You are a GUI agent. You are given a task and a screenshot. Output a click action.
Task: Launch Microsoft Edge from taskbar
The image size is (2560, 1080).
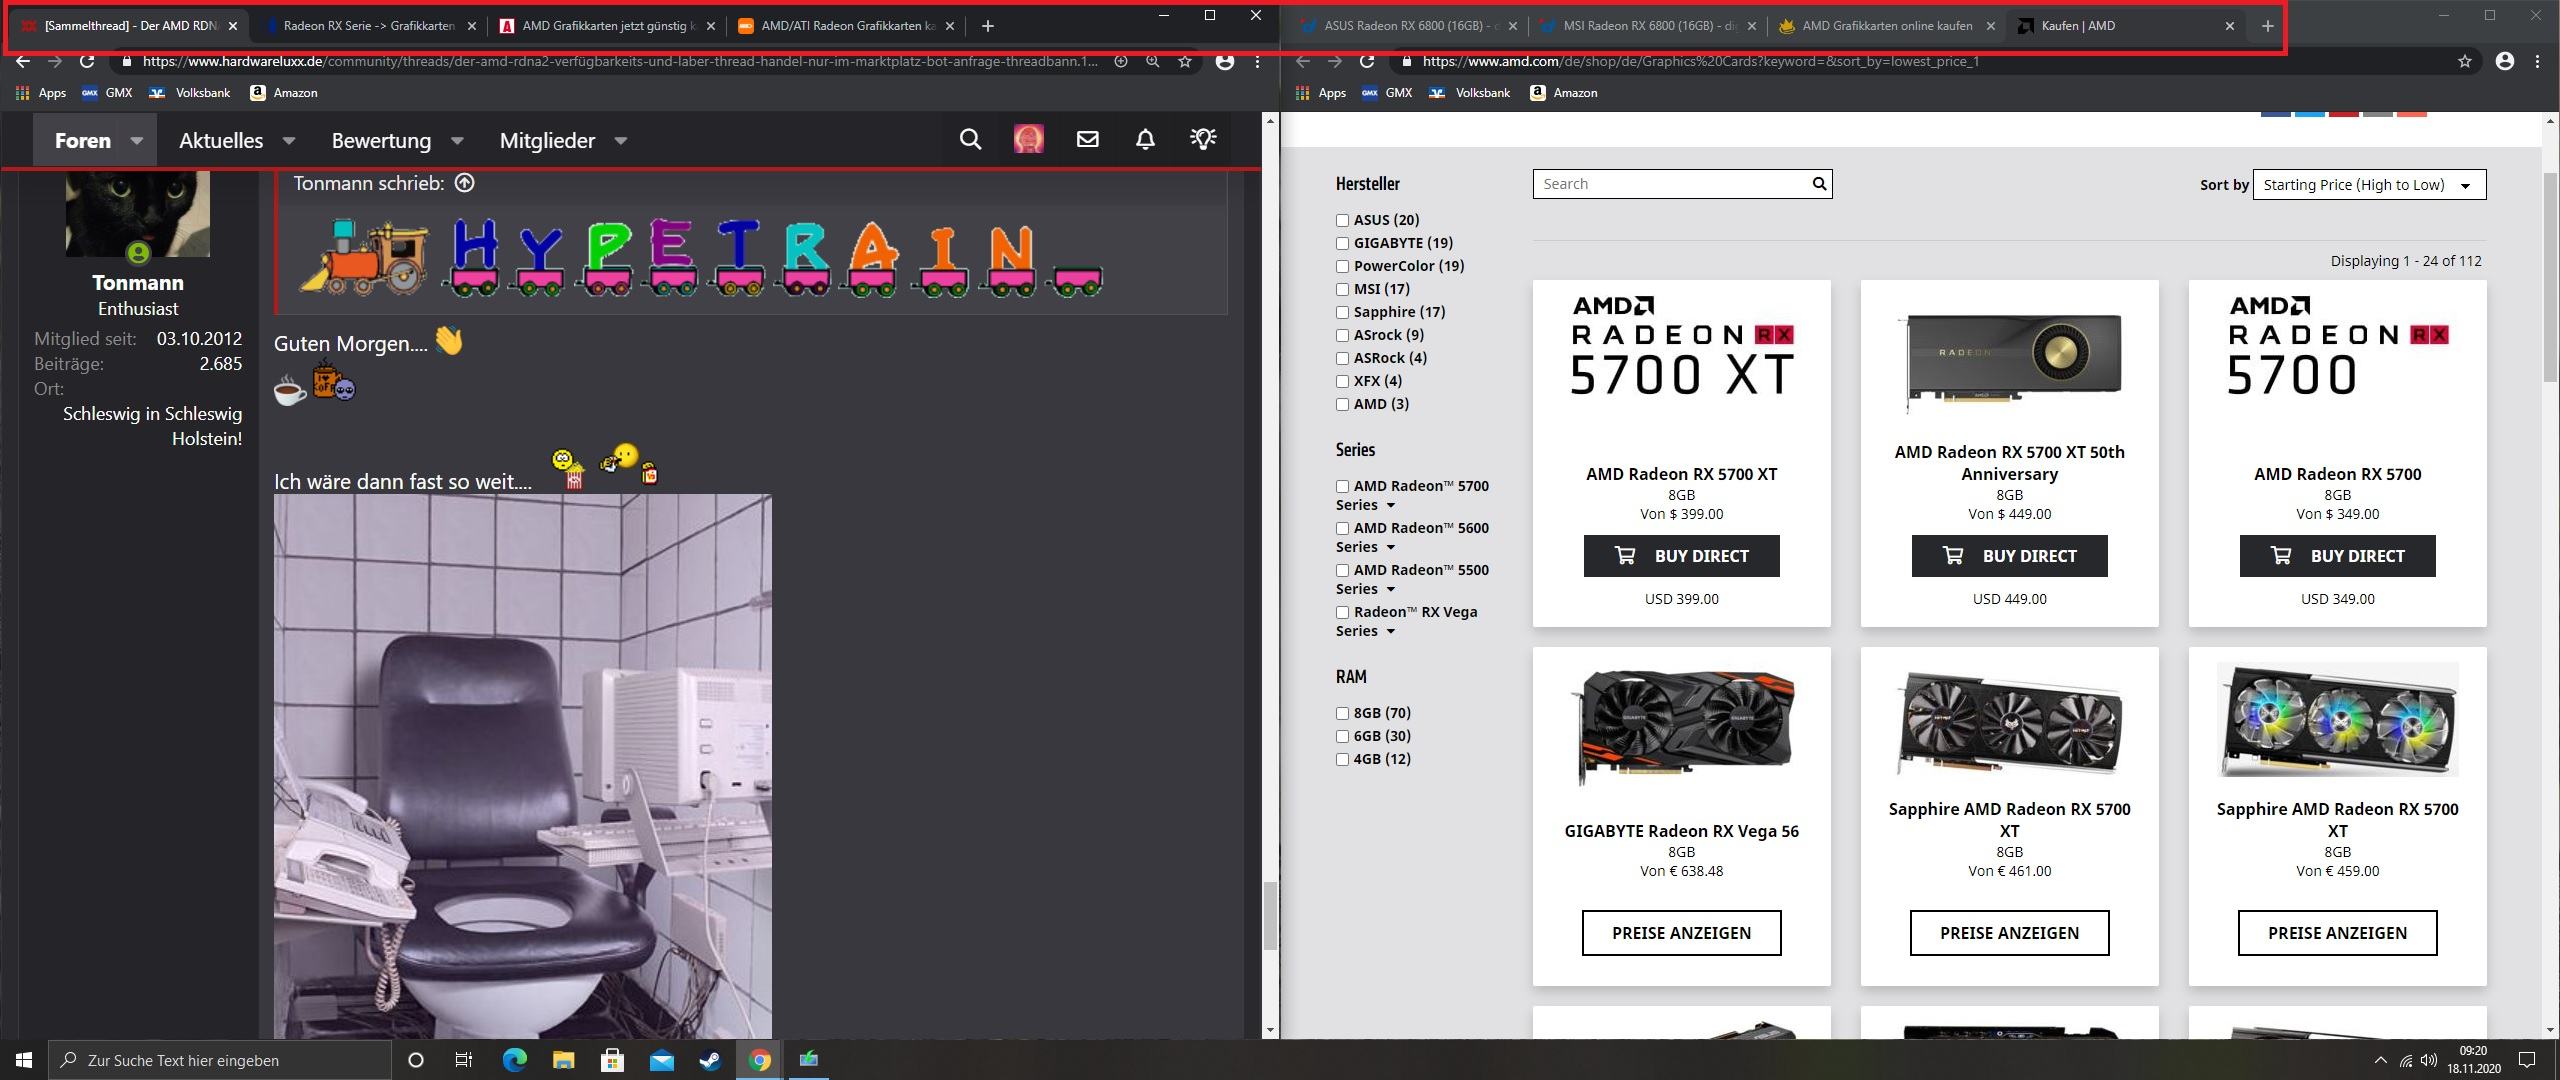(514, 1060)
